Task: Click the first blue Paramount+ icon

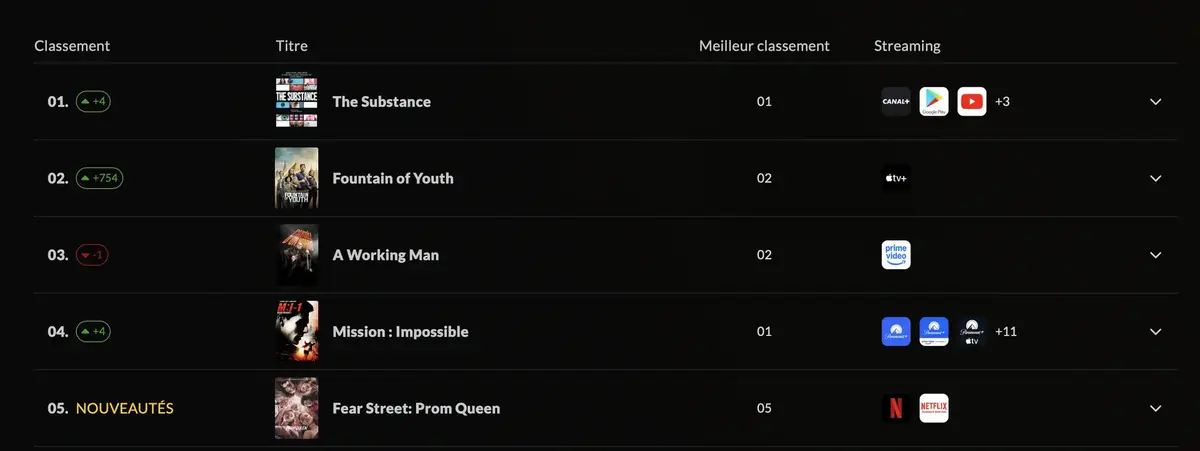Action: click(x=895, y=331)
